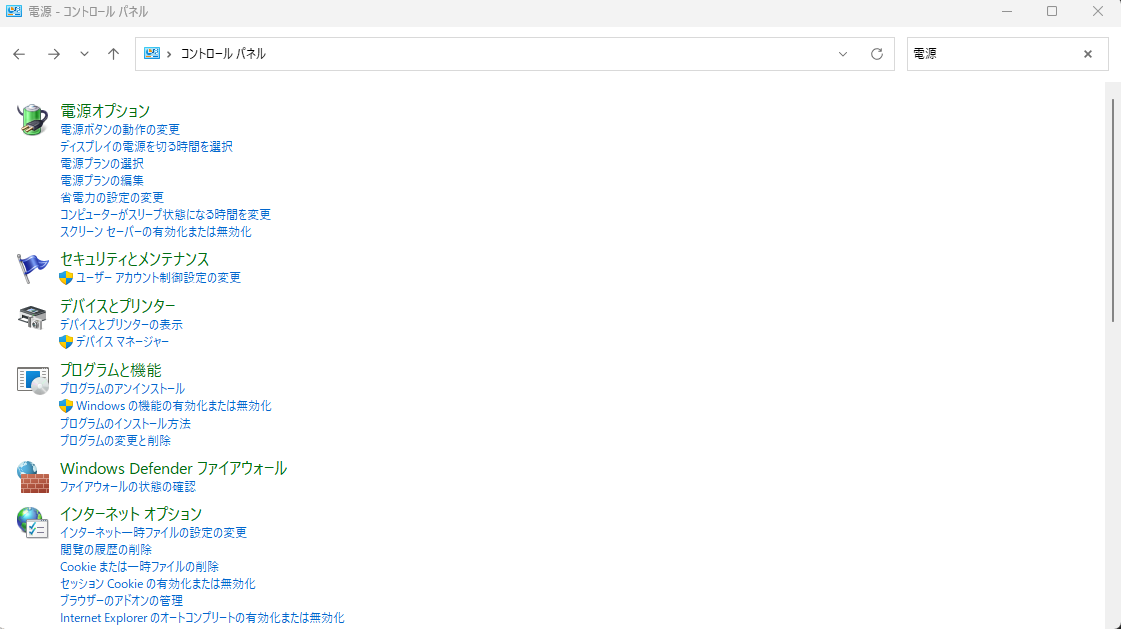Screen dimensions: 1121x629
Task: Expand the address bar history dropdown
Action: point(843,54)
